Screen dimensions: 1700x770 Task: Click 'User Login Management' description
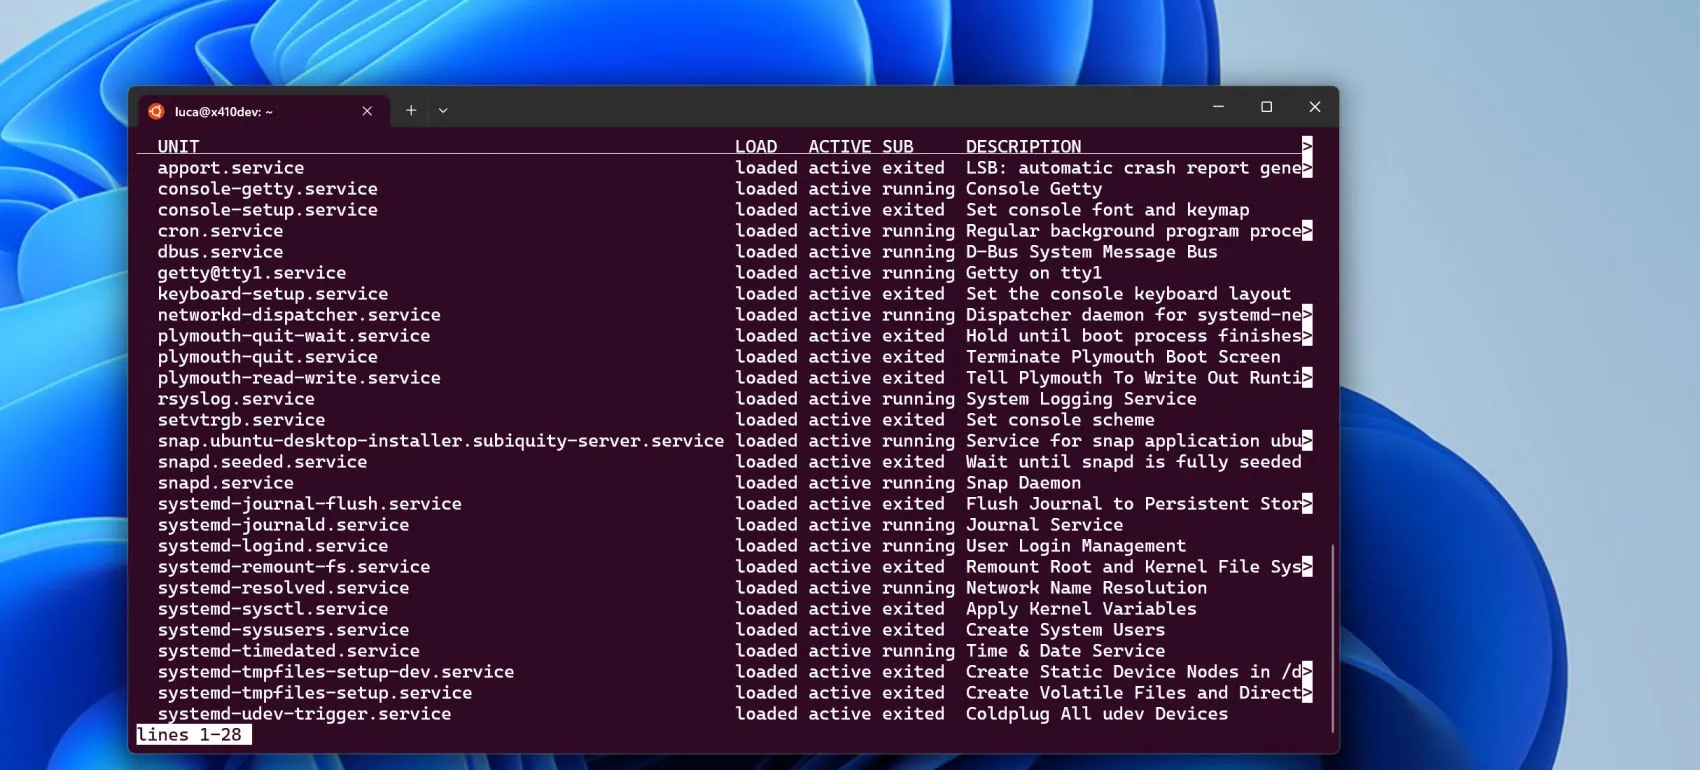coord(1076,546)
